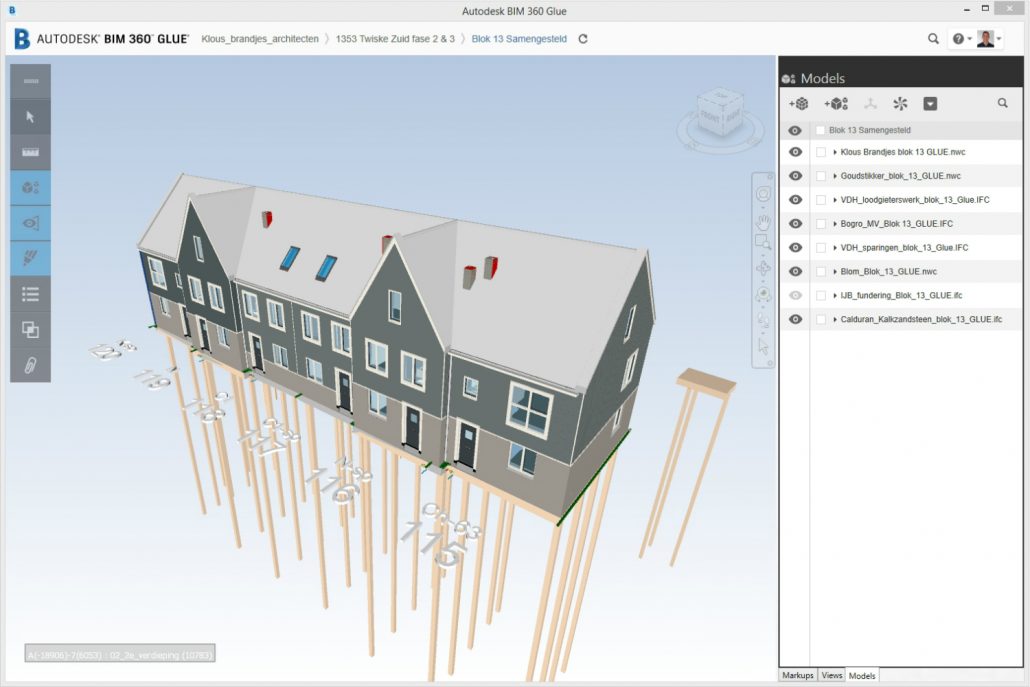Click the Add model cube icon

[799, 104]
